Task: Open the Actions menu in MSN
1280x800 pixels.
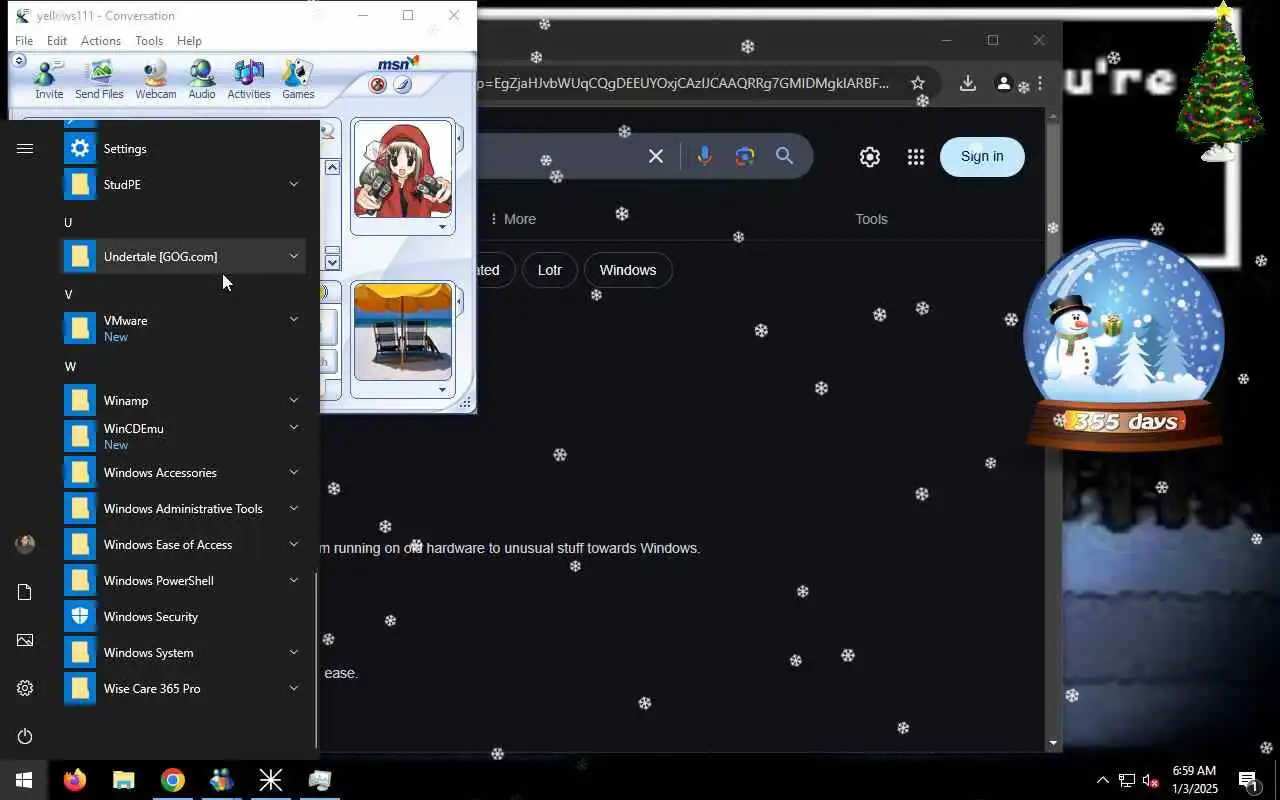Action: tap(101, 41)
